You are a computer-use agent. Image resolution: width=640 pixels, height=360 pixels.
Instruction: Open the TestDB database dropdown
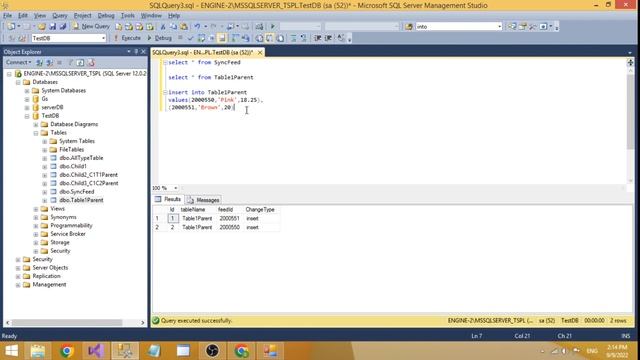tap(103, 38)
